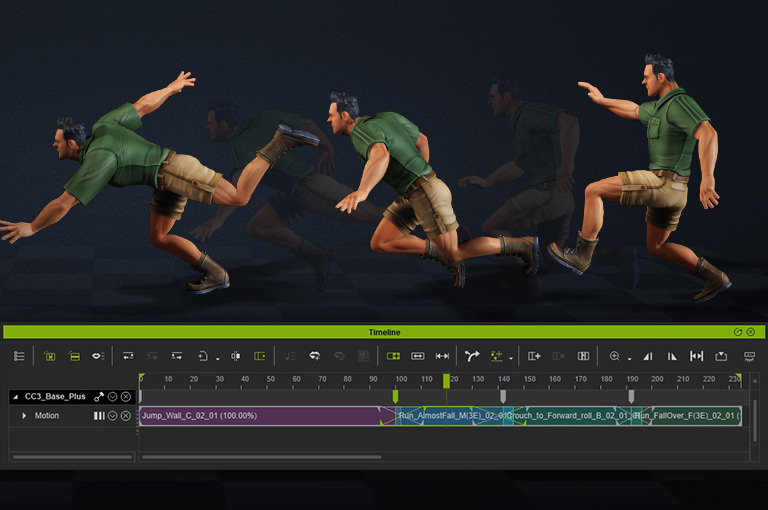768x510 pixels.
Task: Select the CC3_Base_Plus track name
Action: point(56,397)
